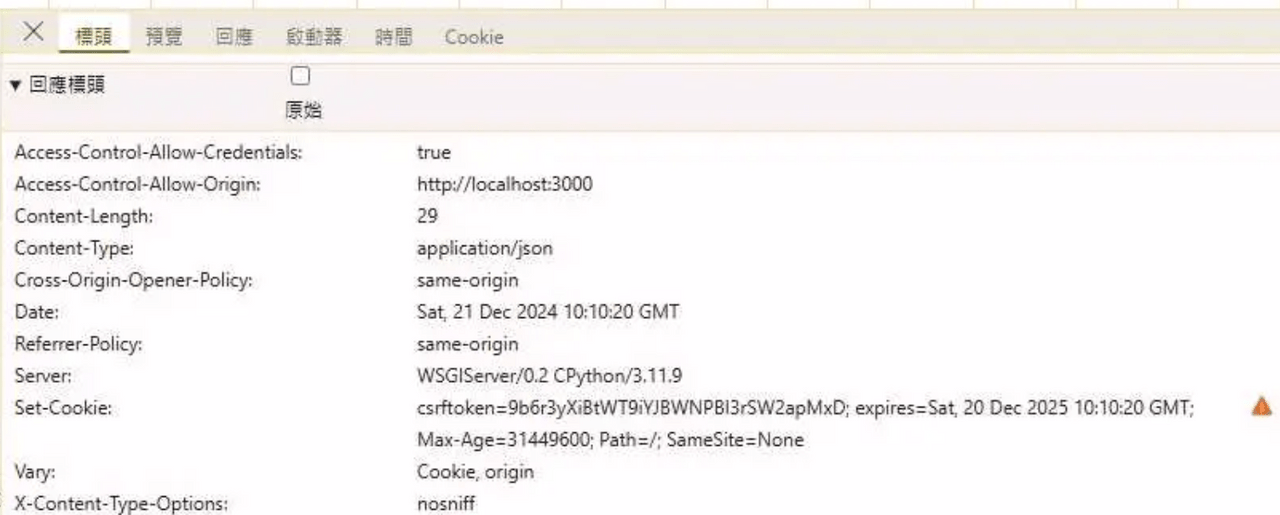
Task: Select the 啟動器 tab
Action: tap(314, 37)
